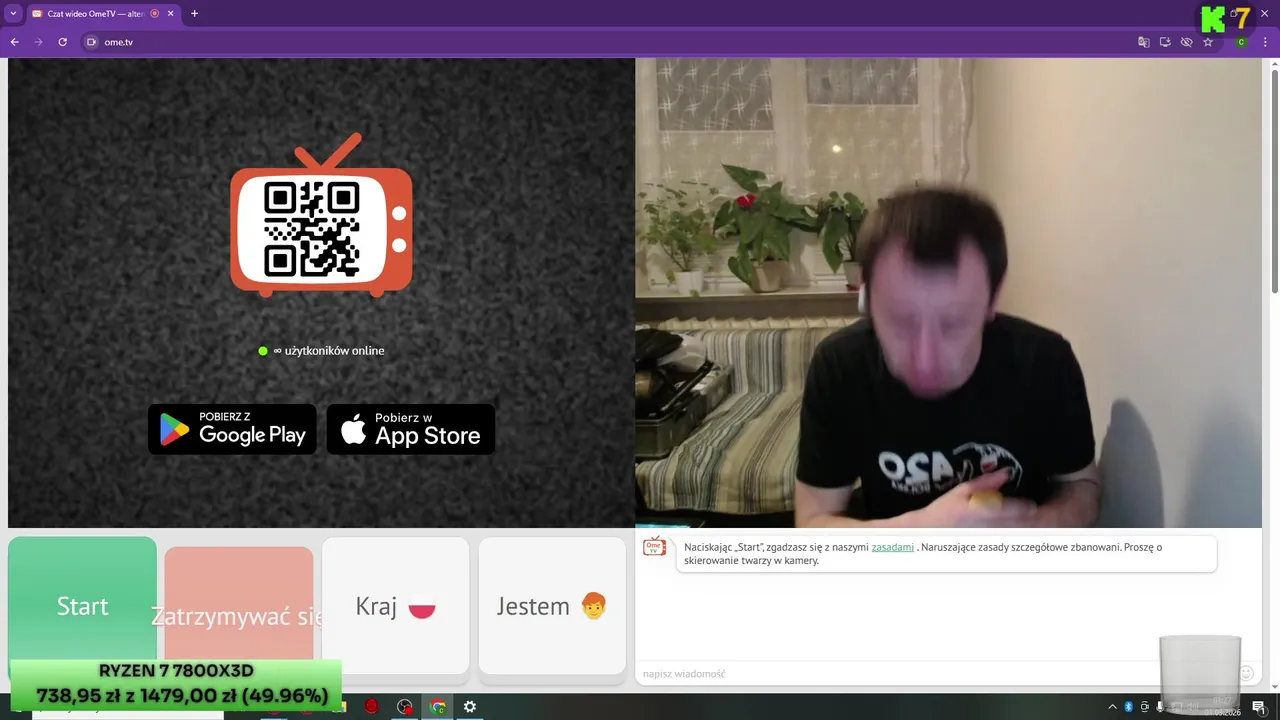Open the Chrome three-dot menu
The width and height of the screenshot is (1280, 720).
[x=1265, y=42]
